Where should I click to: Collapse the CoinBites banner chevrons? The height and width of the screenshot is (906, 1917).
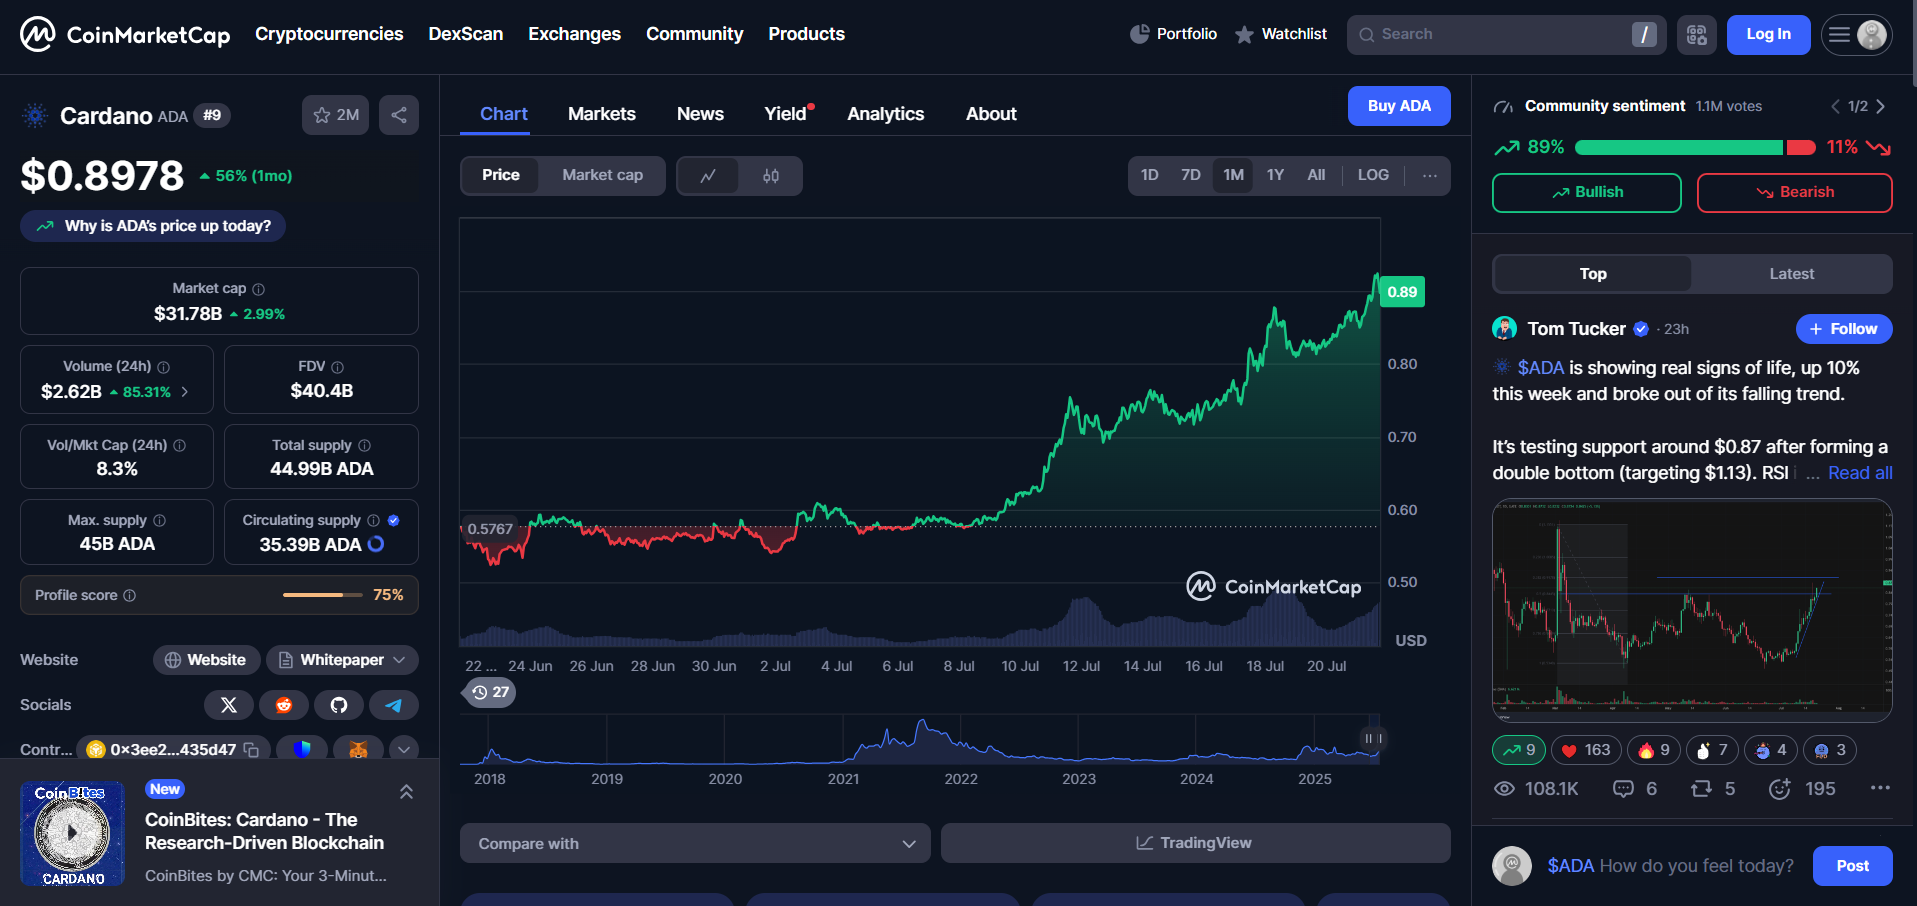[x=406, y=792]
